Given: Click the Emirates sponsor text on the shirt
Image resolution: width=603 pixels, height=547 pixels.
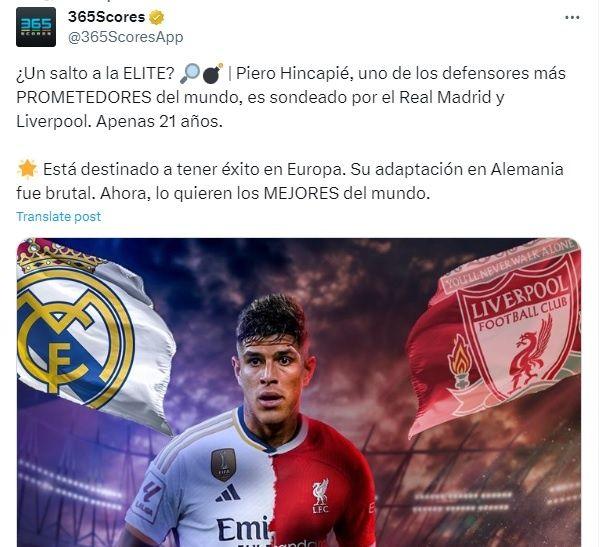Looking at the screenshot, I should (243, 529).
